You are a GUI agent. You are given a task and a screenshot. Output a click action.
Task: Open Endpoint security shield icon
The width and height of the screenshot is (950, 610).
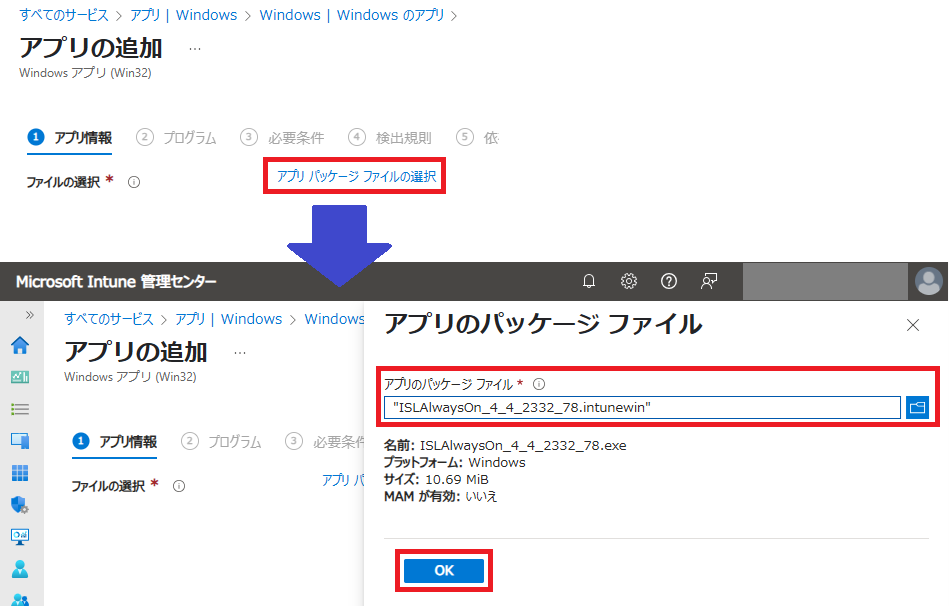[20, 505]
